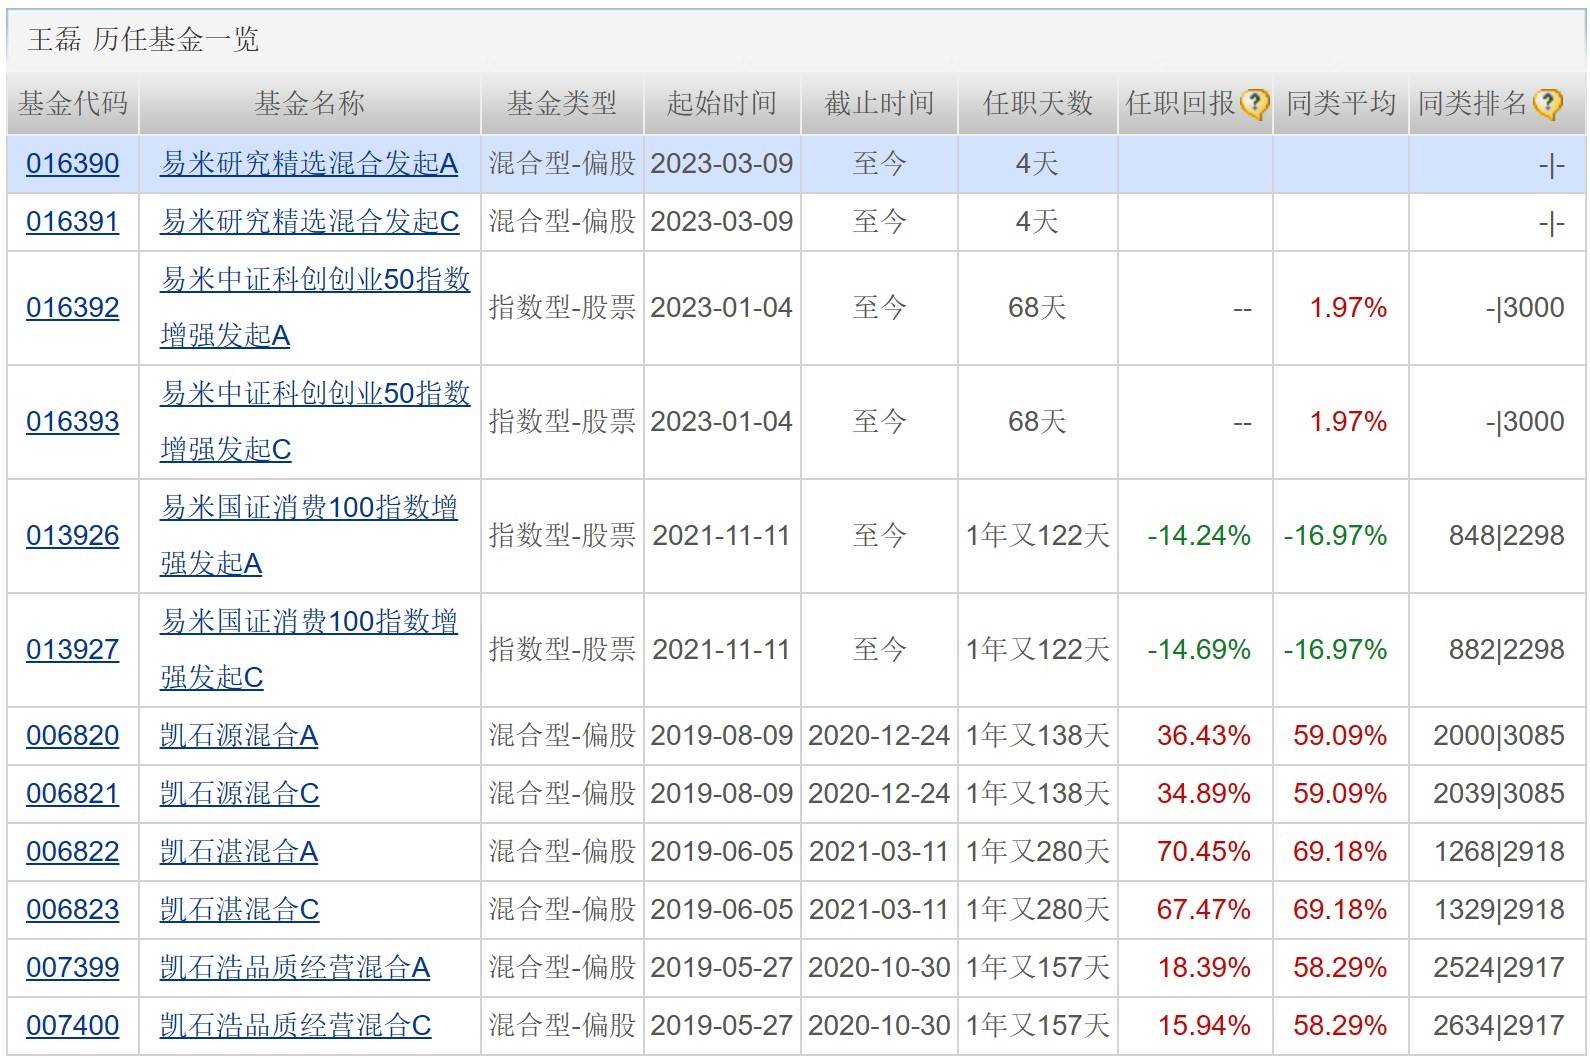The image size is (1590, 1058).
Task: Select the 王磊 历任基金一览 title
Action: [143, 40]
